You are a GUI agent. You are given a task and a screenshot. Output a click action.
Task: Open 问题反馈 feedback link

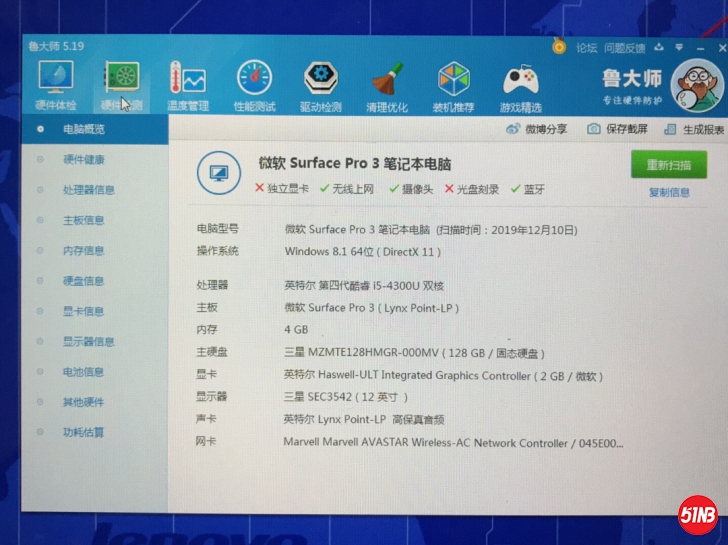click(625, 48)
